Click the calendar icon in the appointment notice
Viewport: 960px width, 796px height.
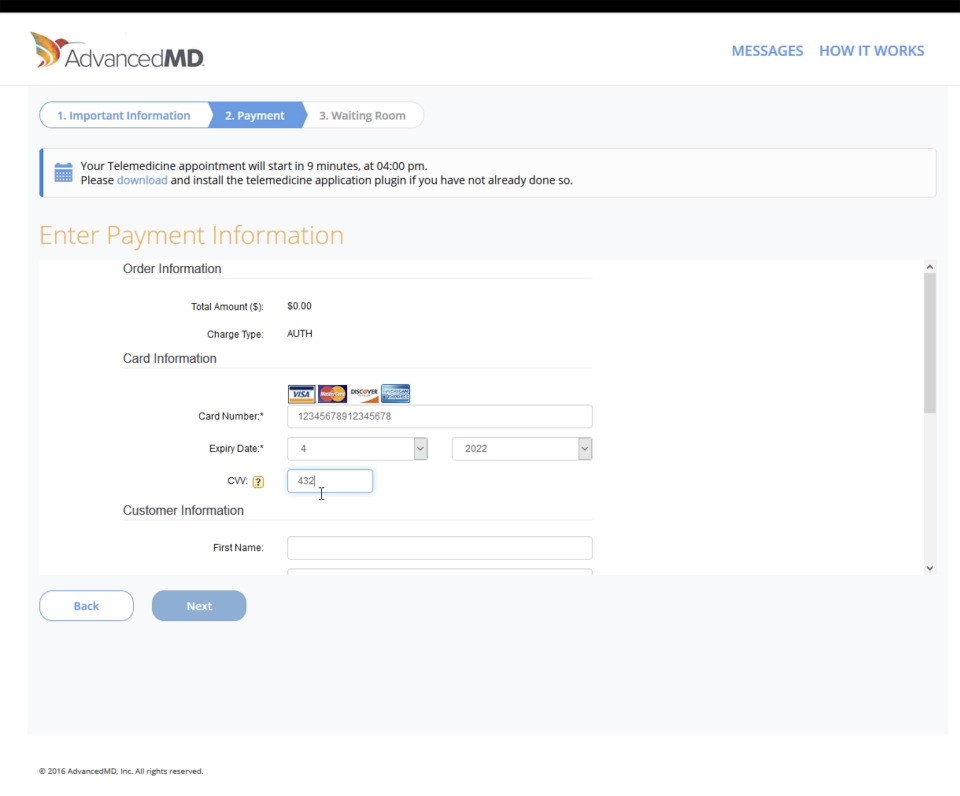click(x=61, y=172)
